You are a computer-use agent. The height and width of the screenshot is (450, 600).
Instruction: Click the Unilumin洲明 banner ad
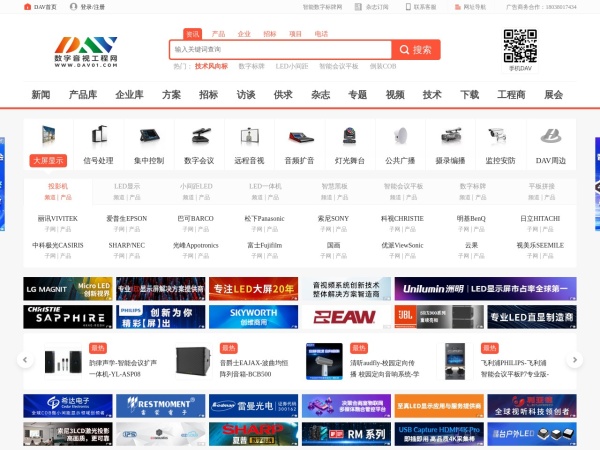[x=486, y=289]
